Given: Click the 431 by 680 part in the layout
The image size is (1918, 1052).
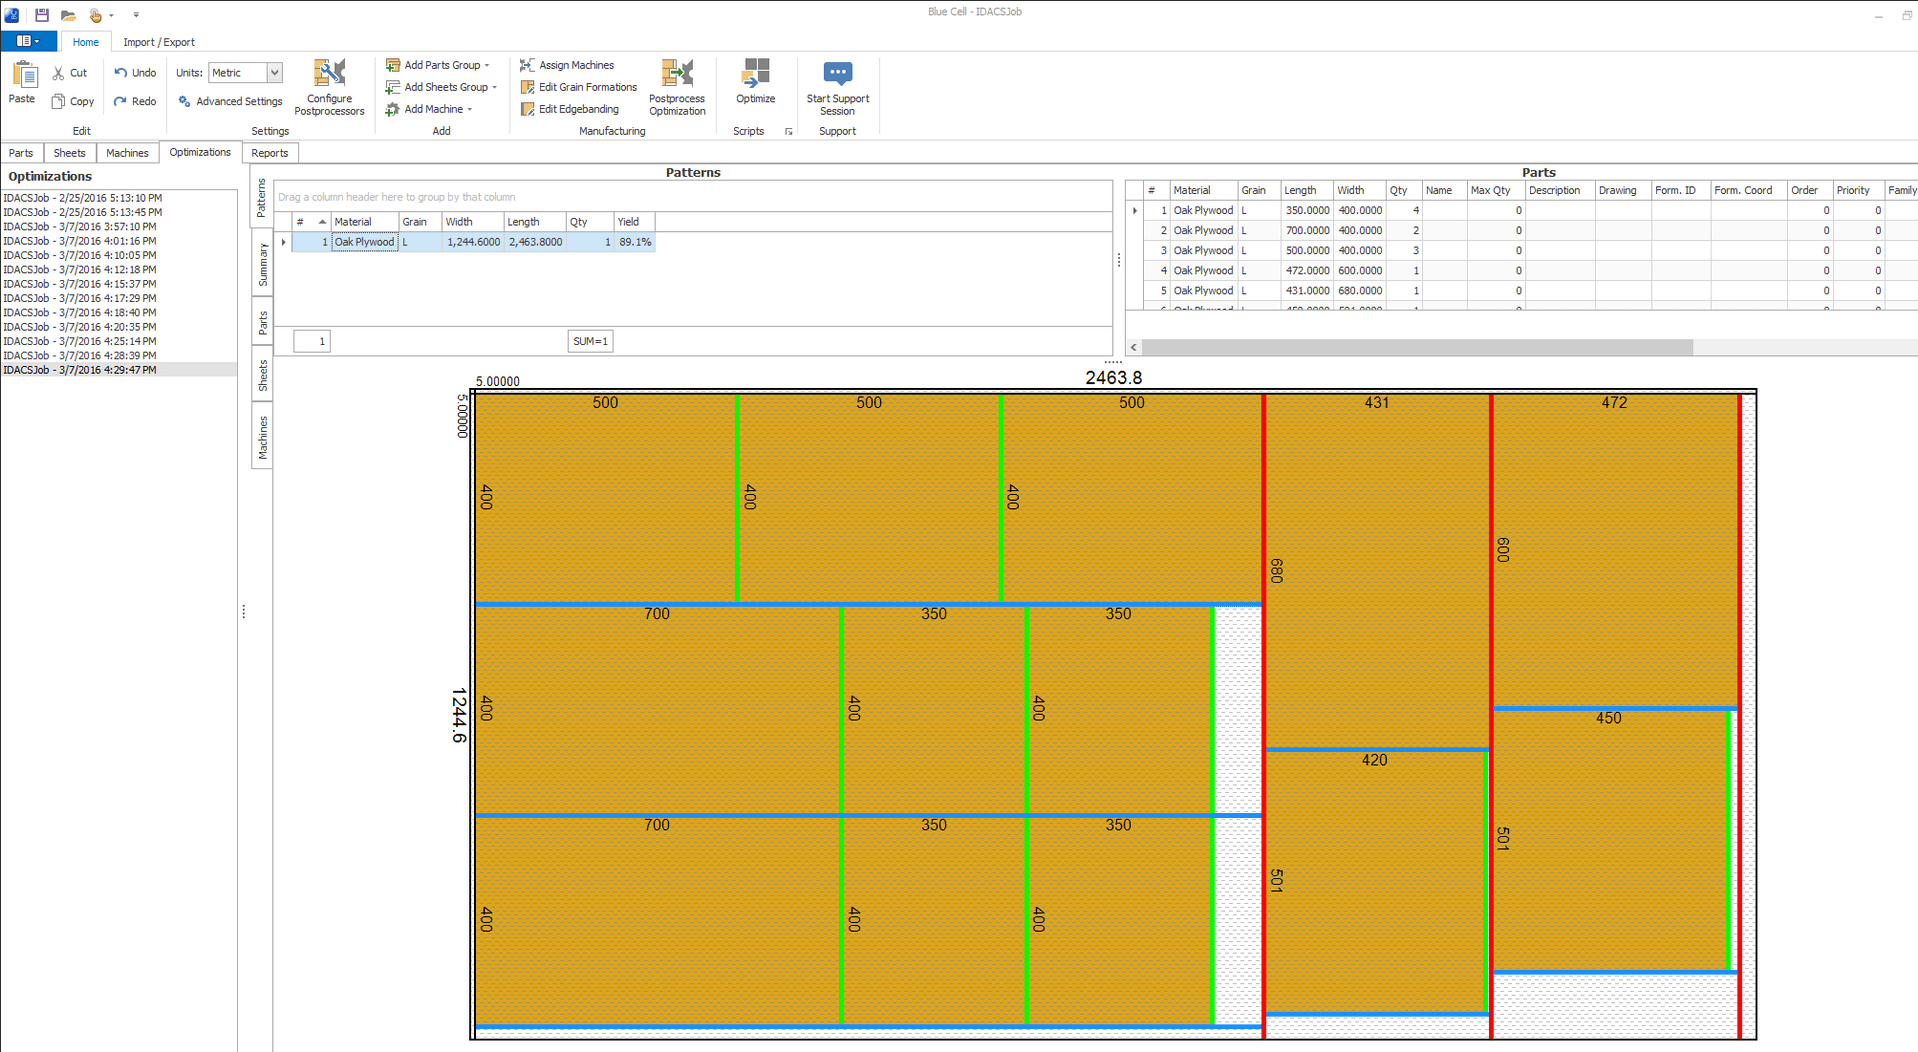Looking at the screenshot, I should [x=1378, y=571].
